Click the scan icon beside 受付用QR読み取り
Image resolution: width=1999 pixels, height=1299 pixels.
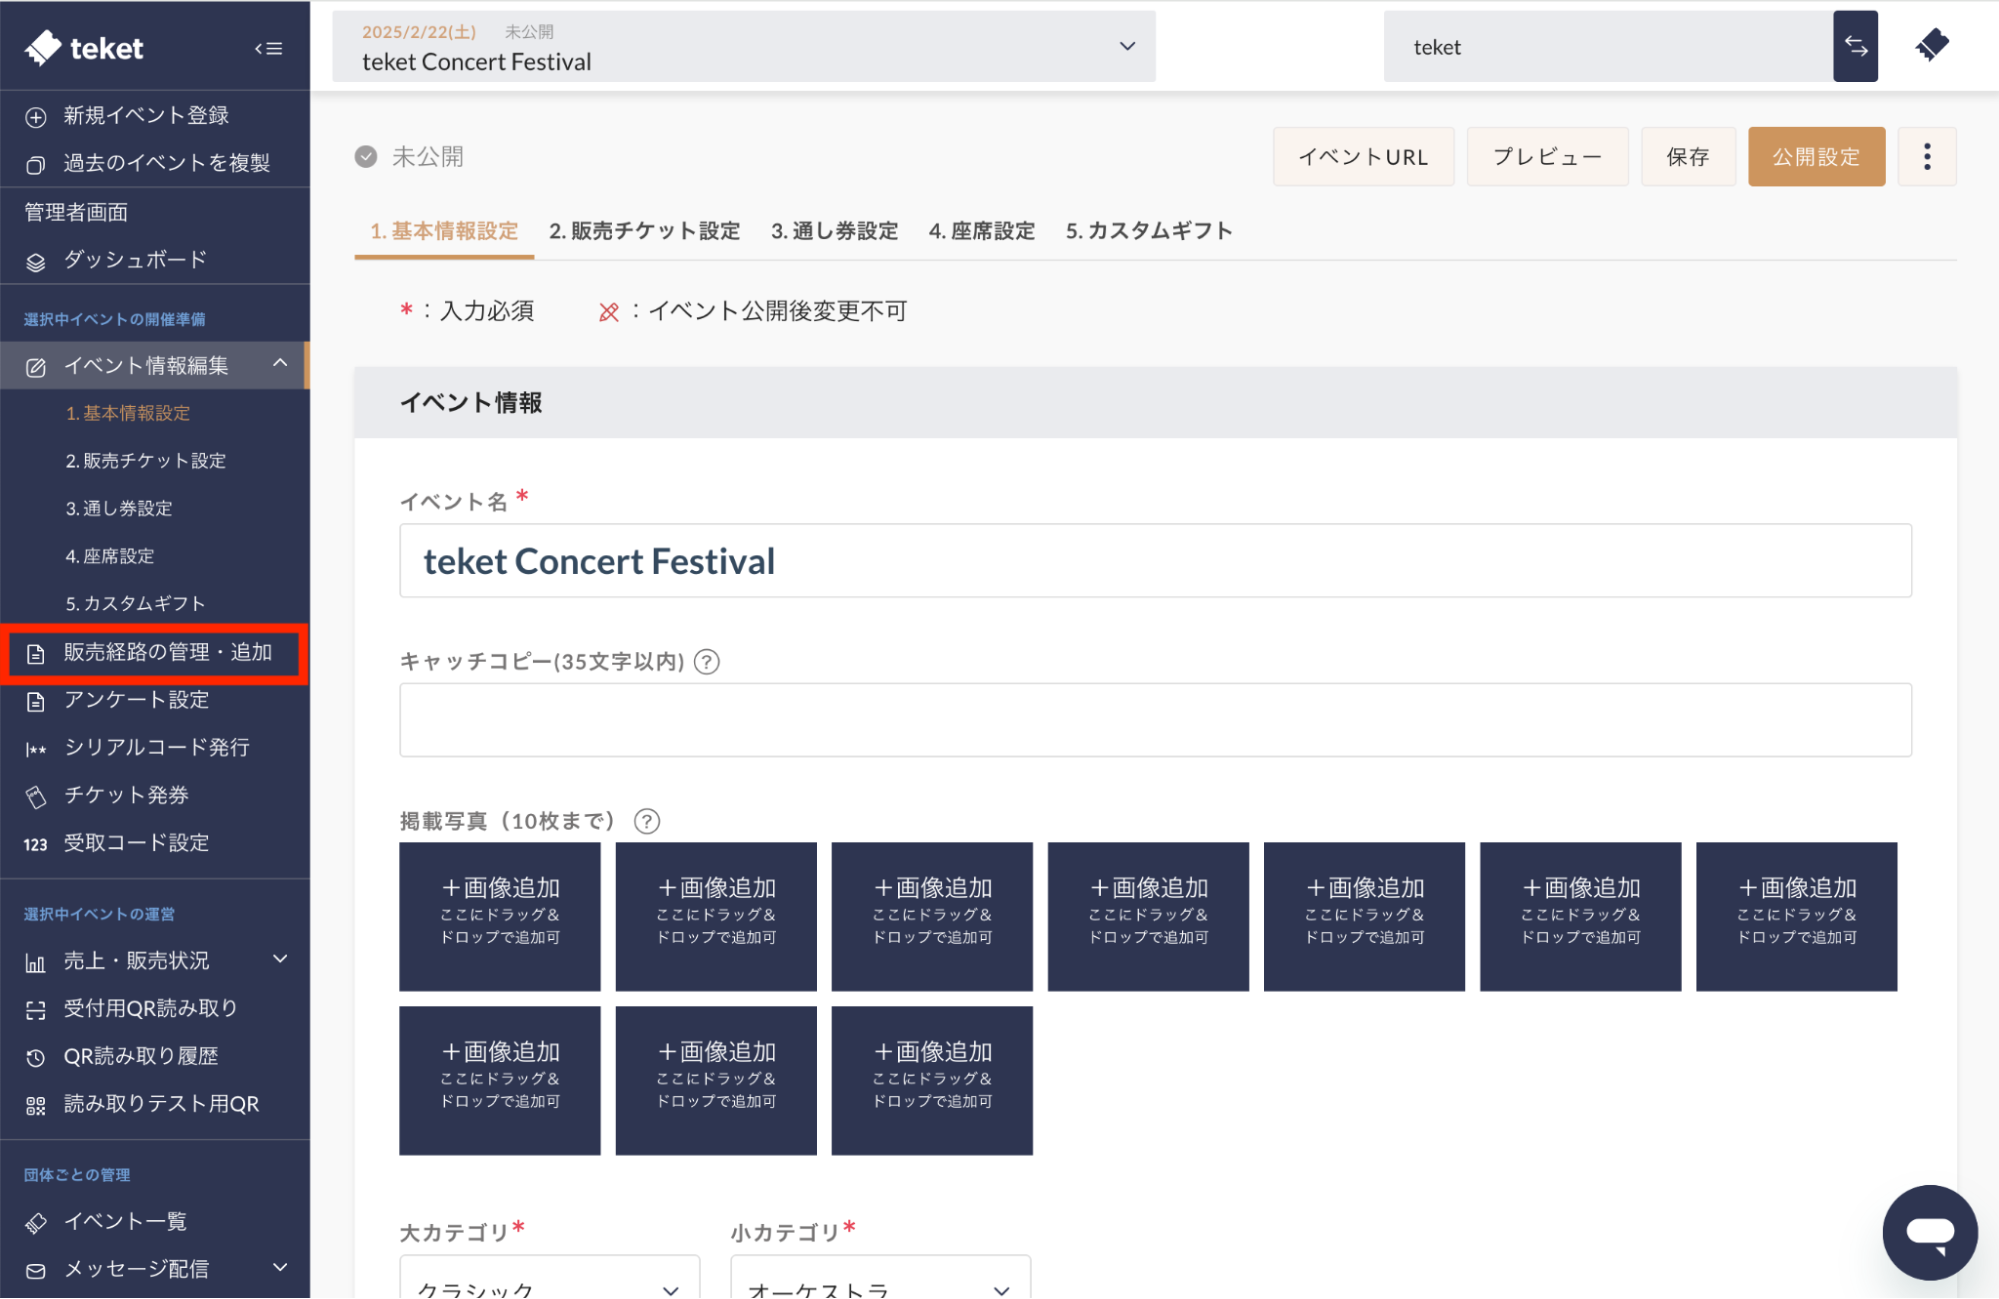coord(36,1010)
